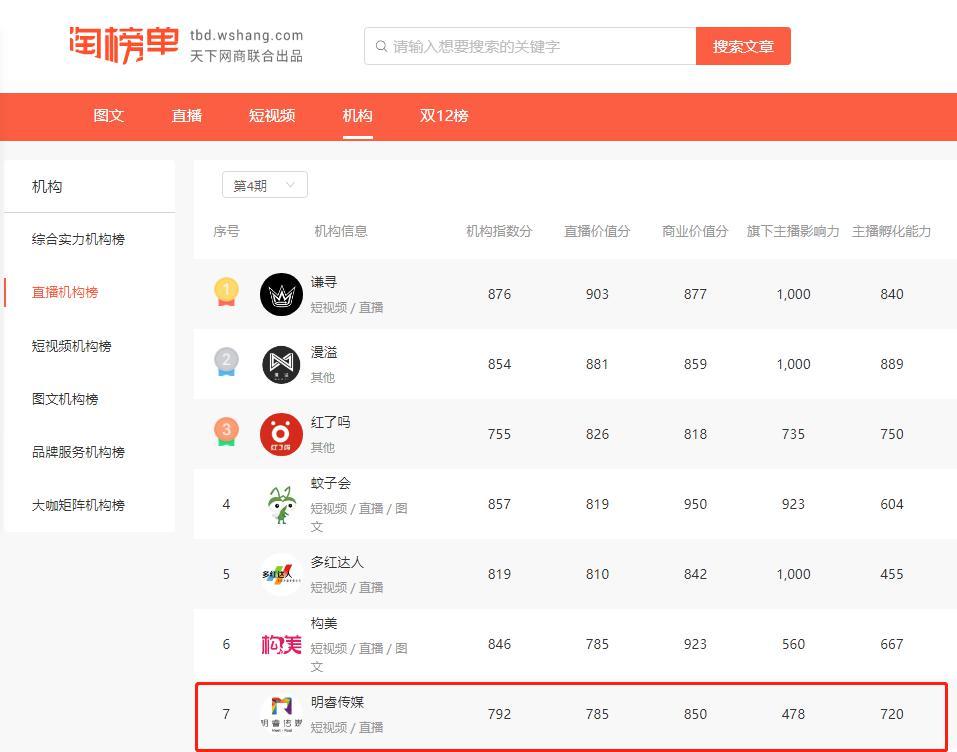
Task: Click the 搜索文章 button
Action: [743, 46]
